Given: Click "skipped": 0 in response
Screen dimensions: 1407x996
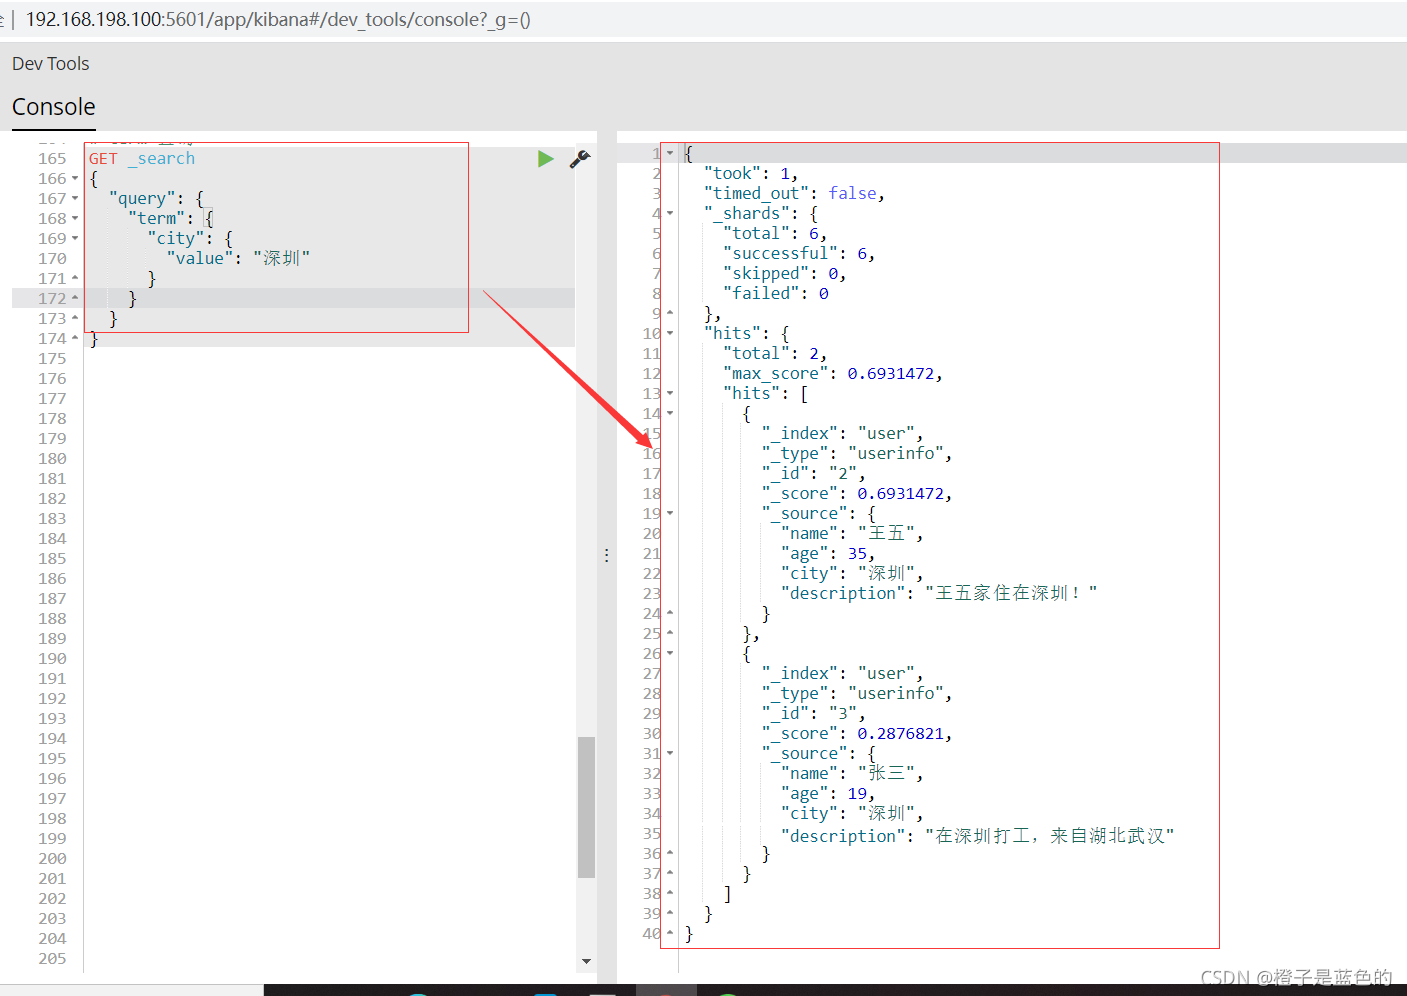Looking at the screenshot, I should click(785, 273).
